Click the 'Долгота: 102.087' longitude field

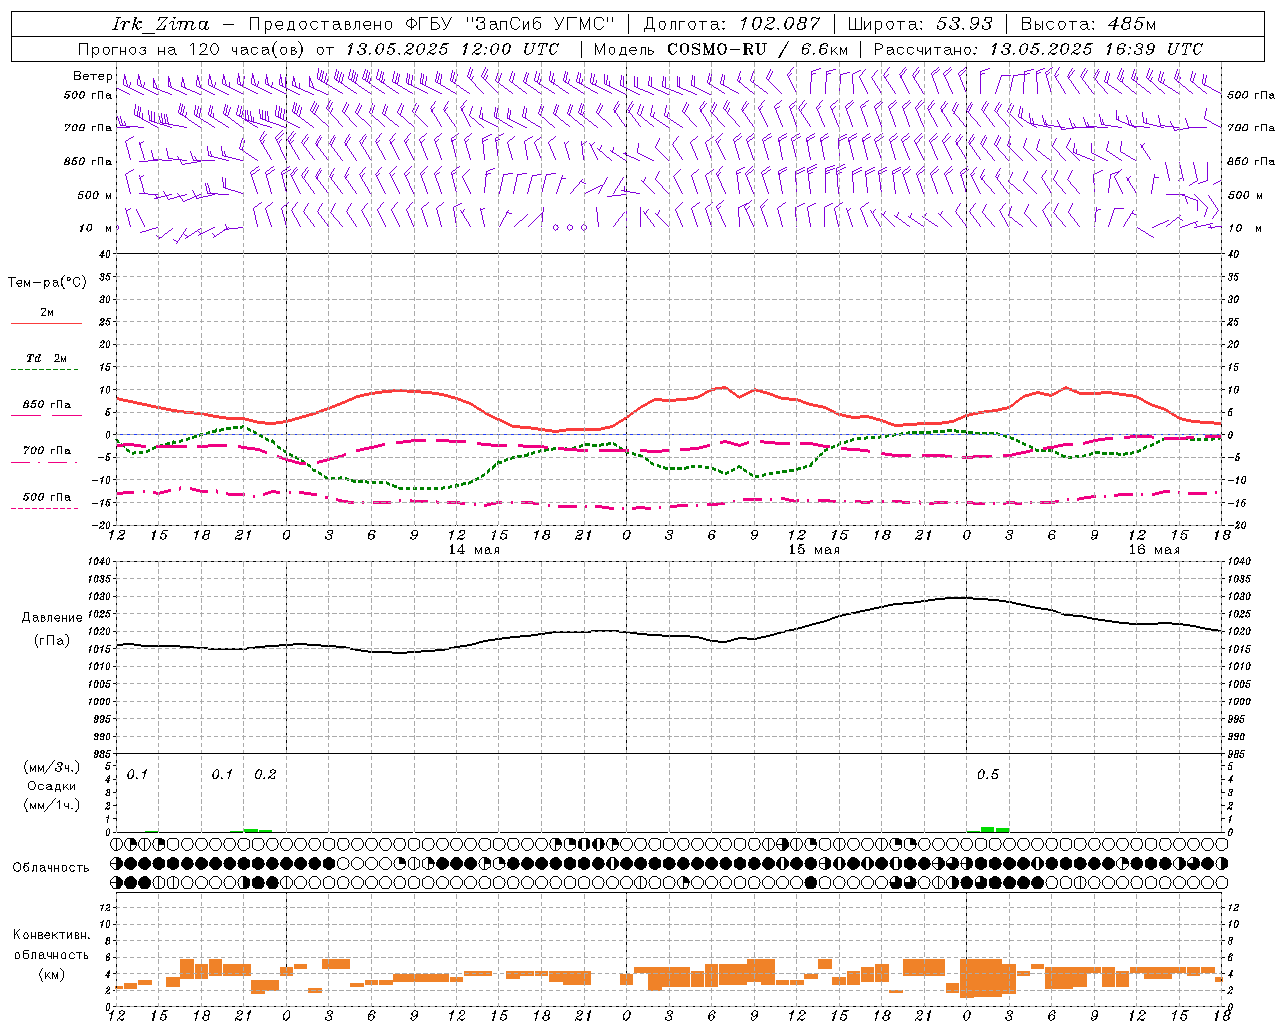(x=732, y=24)
